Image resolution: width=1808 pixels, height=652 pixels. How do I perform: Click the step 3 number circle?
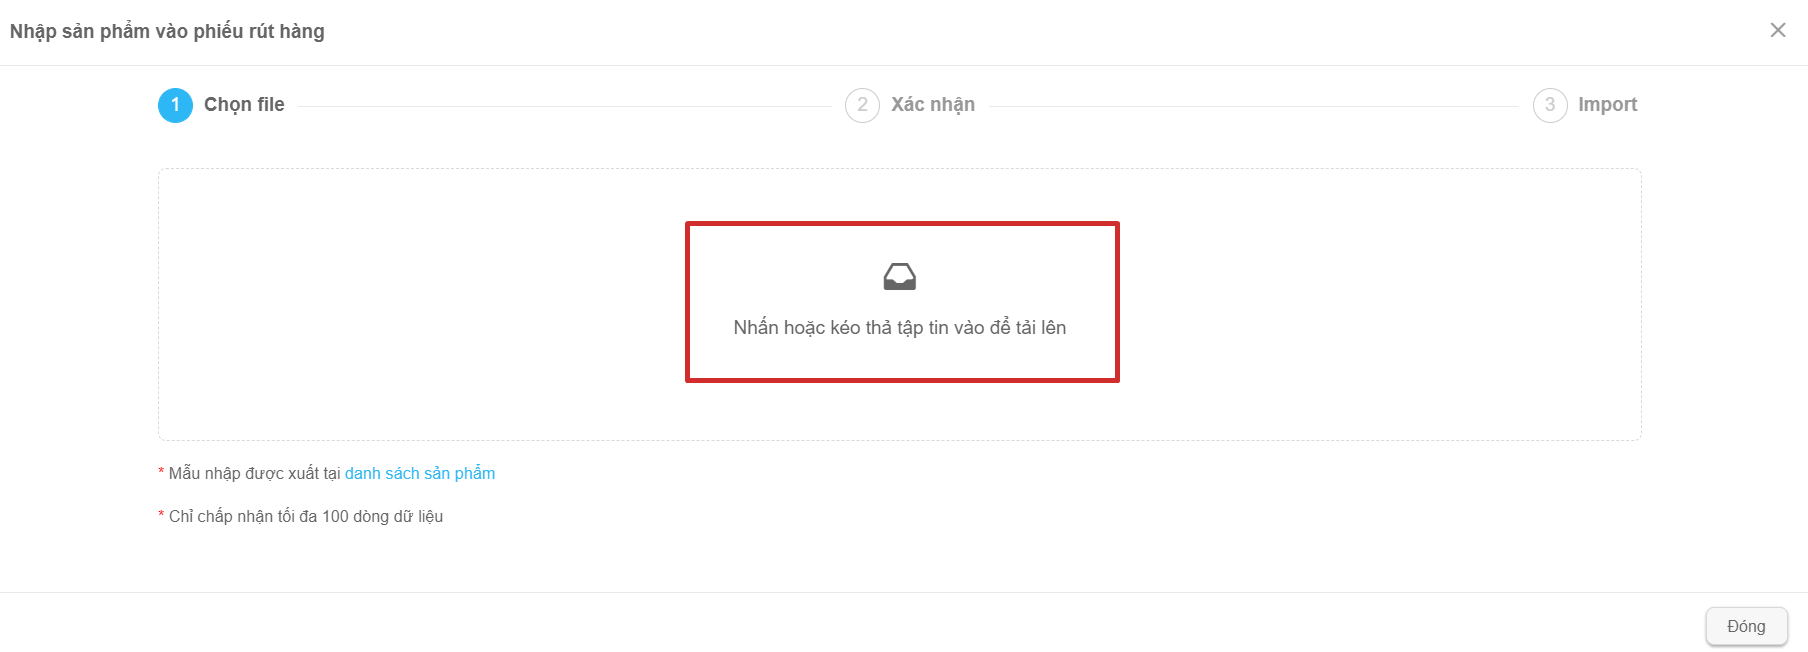[1550, 105]
